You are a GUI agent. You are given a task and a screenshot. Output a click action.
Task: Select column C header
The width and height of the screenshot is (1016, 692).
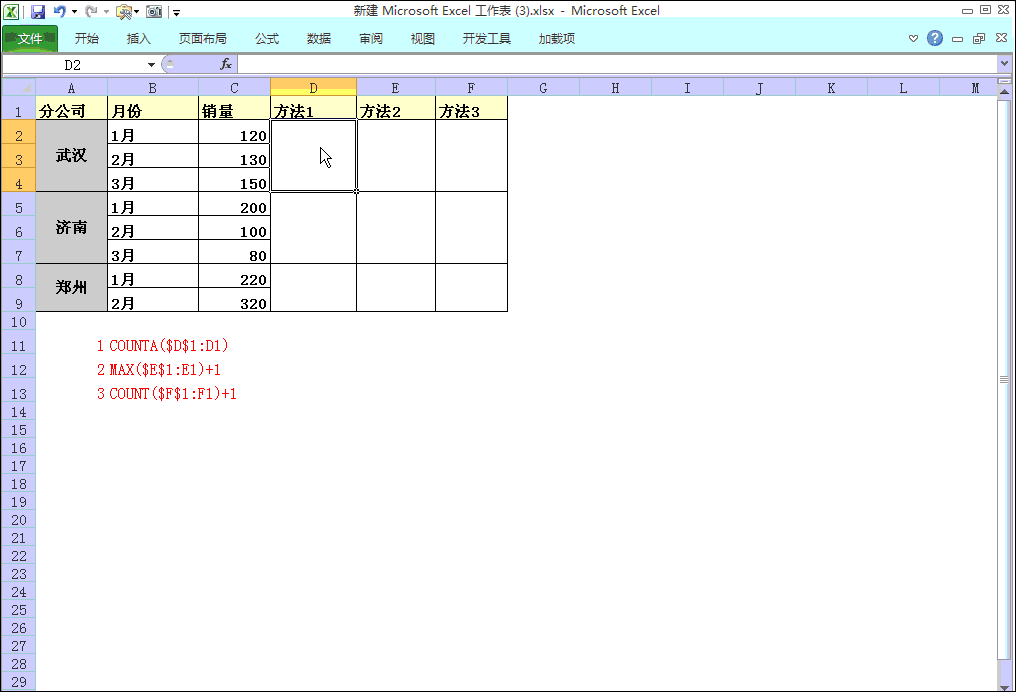click(234, 87)
